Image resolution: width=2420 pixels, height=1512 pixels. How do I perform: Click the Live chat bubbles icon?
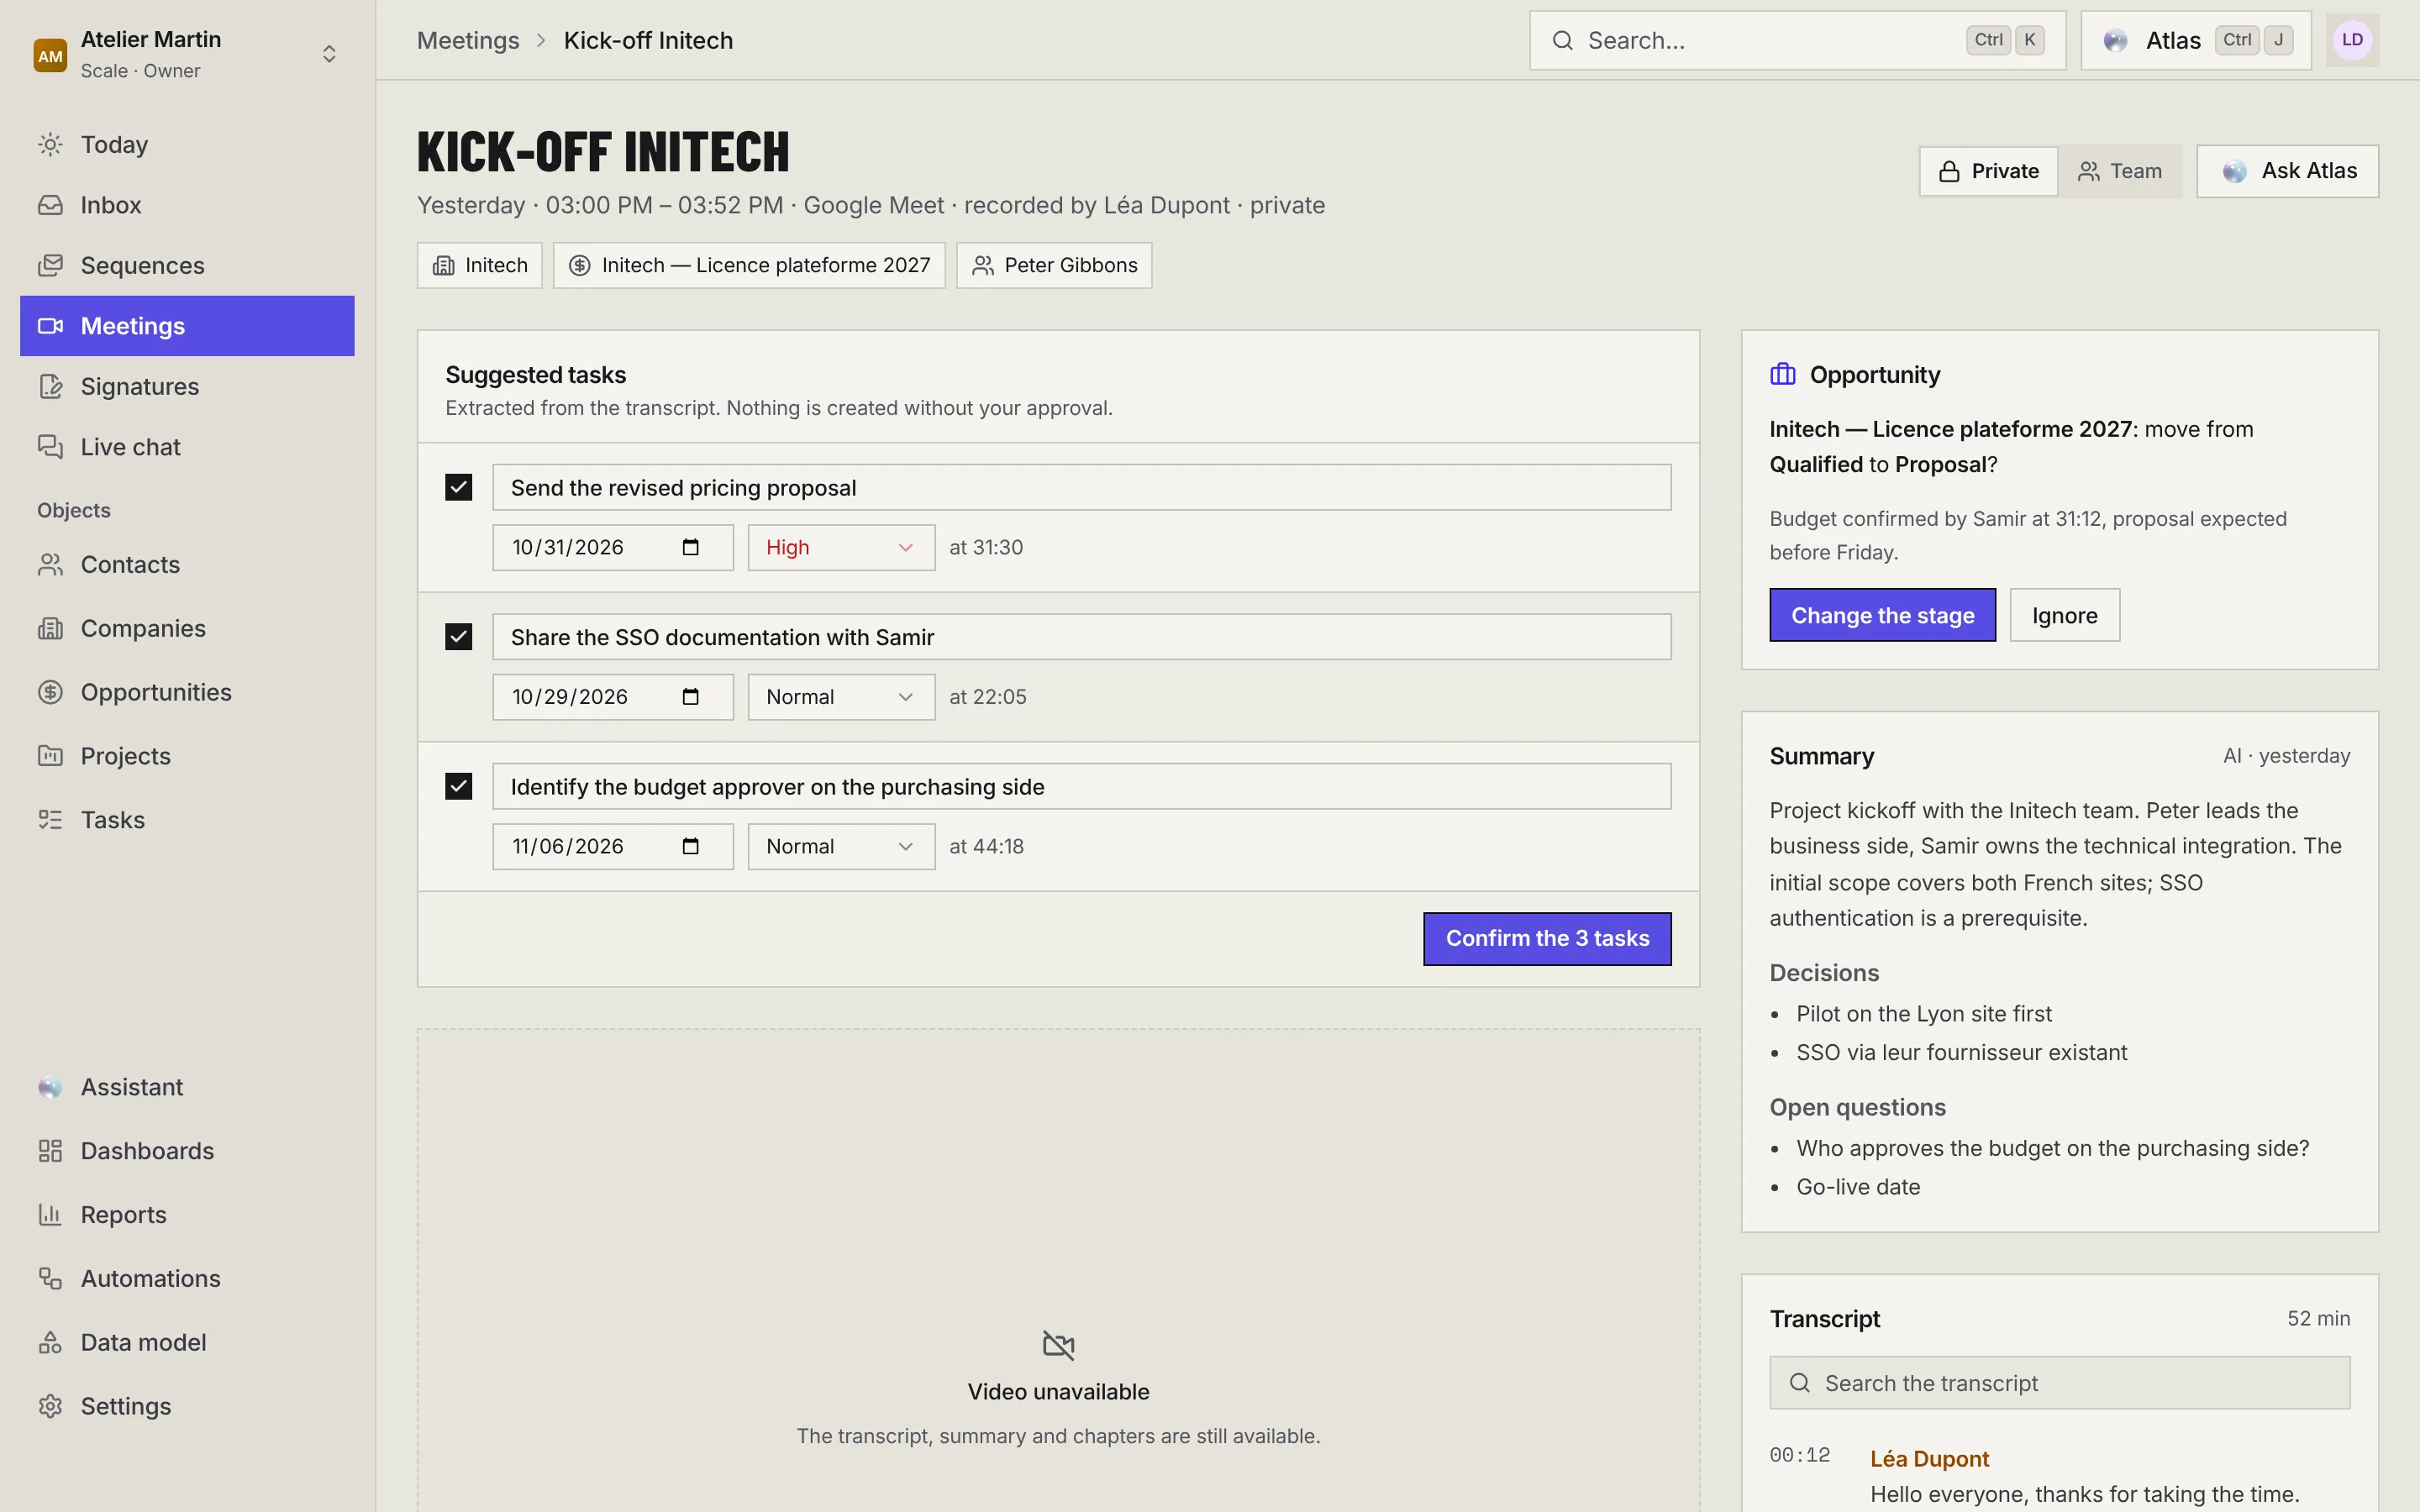pyautogui.click(x=50, y=447)
